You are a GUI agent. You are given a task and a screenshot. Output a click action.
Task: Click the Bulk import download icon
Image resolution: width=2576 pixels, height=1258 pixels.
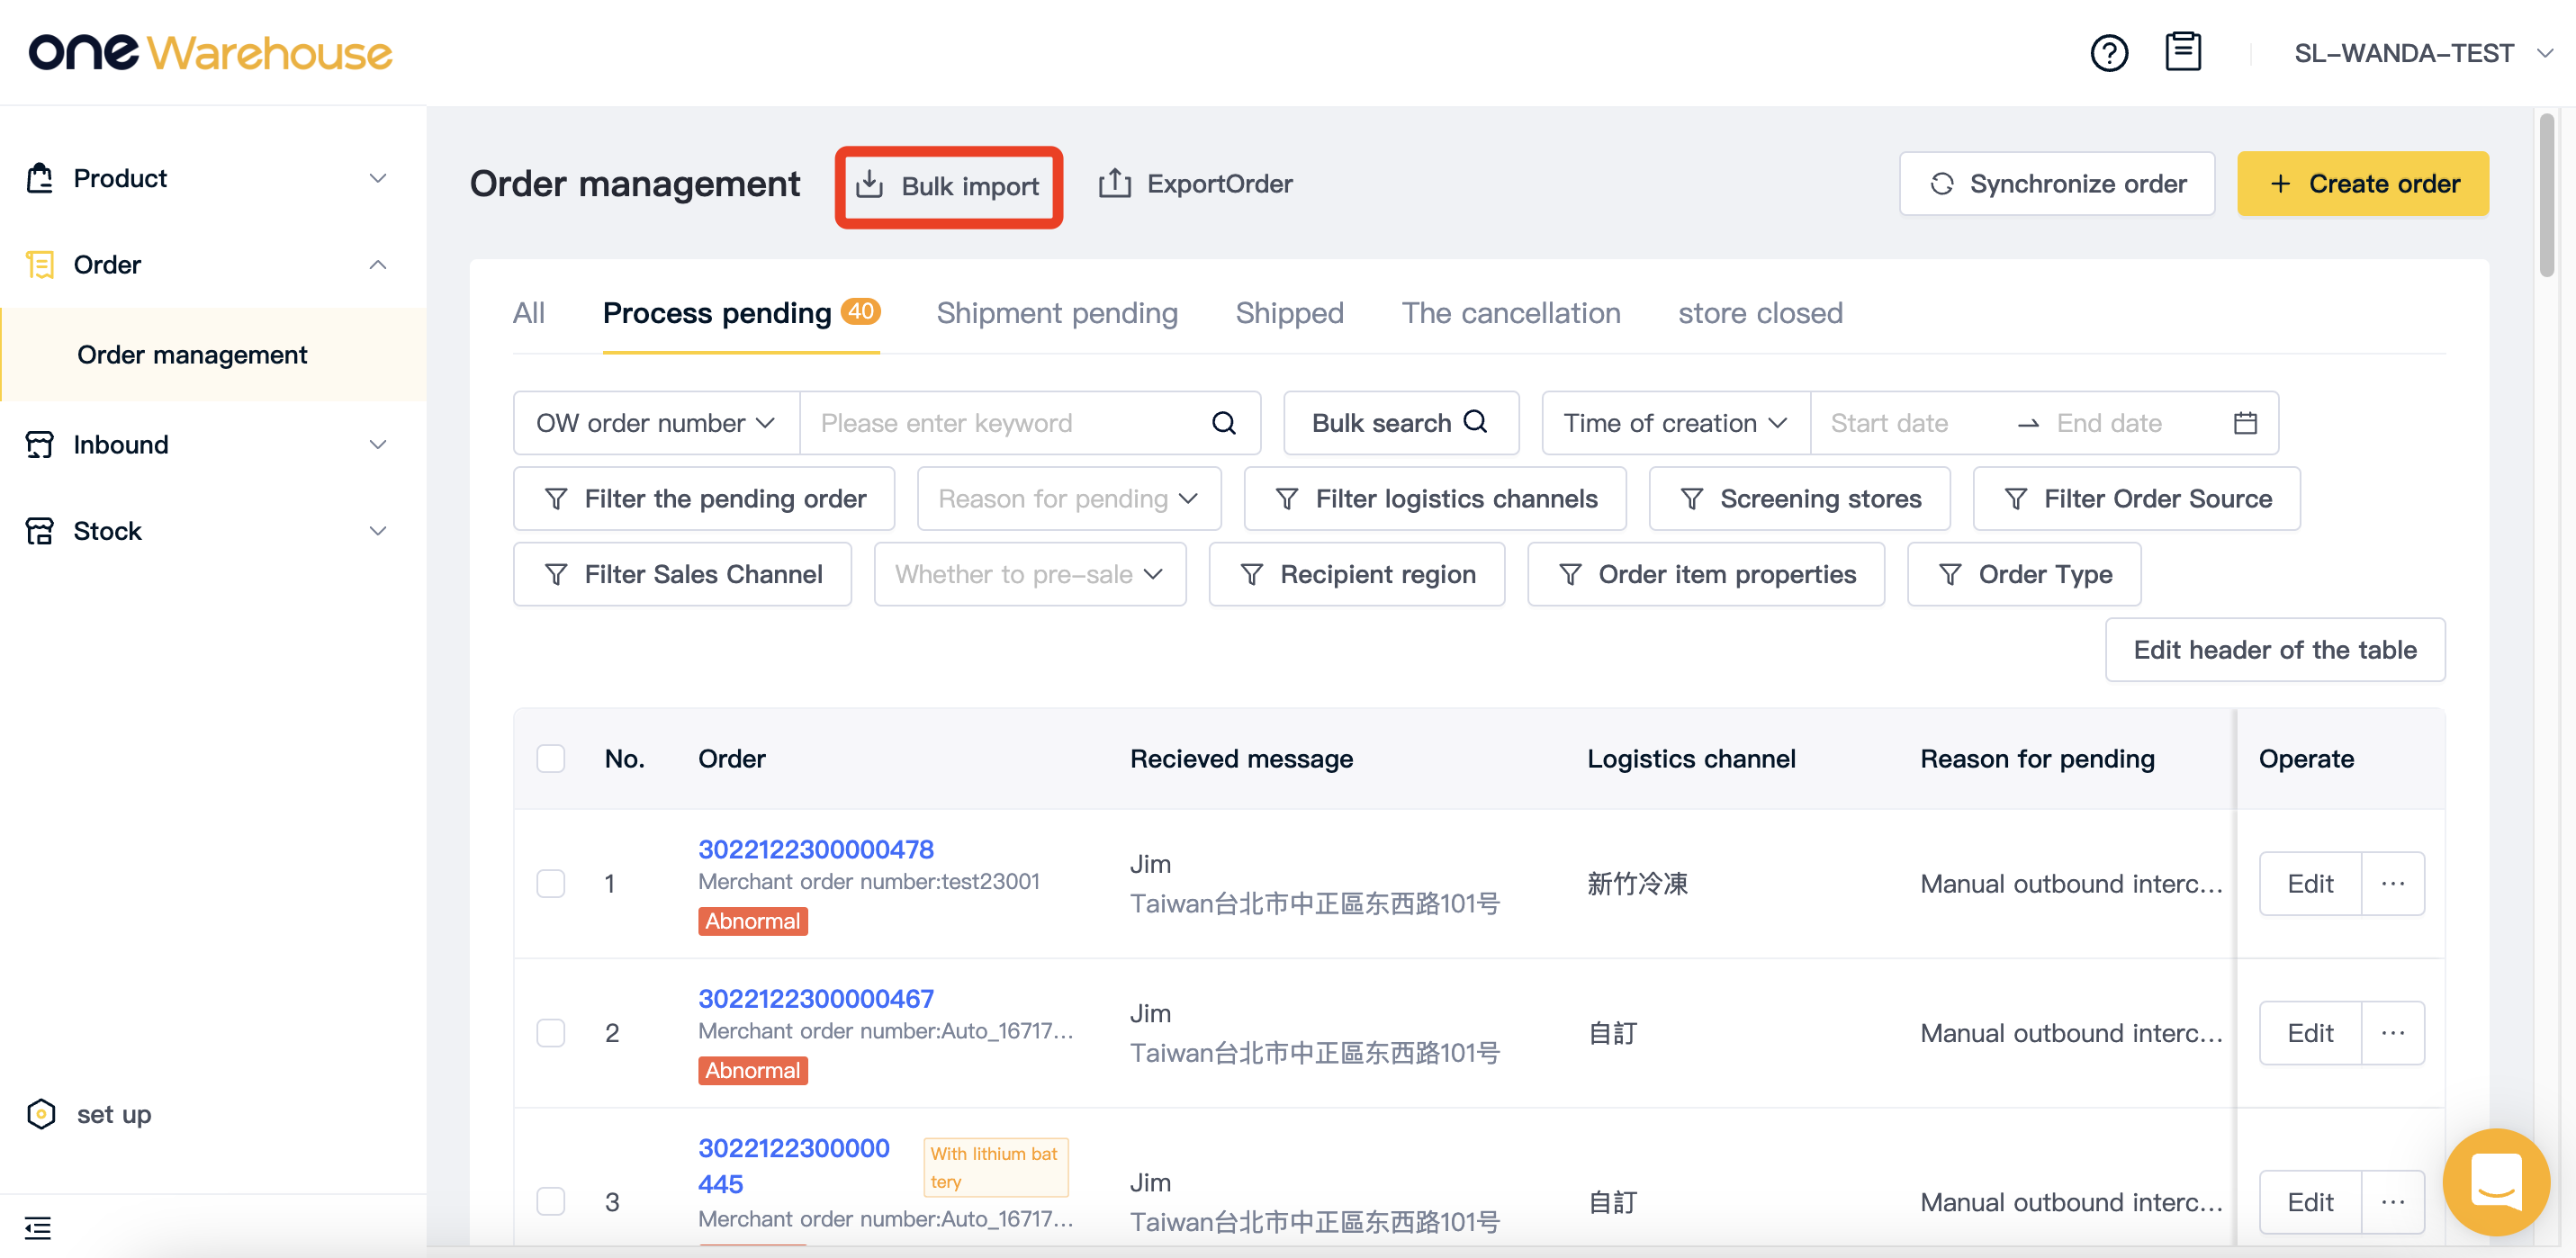870,186
